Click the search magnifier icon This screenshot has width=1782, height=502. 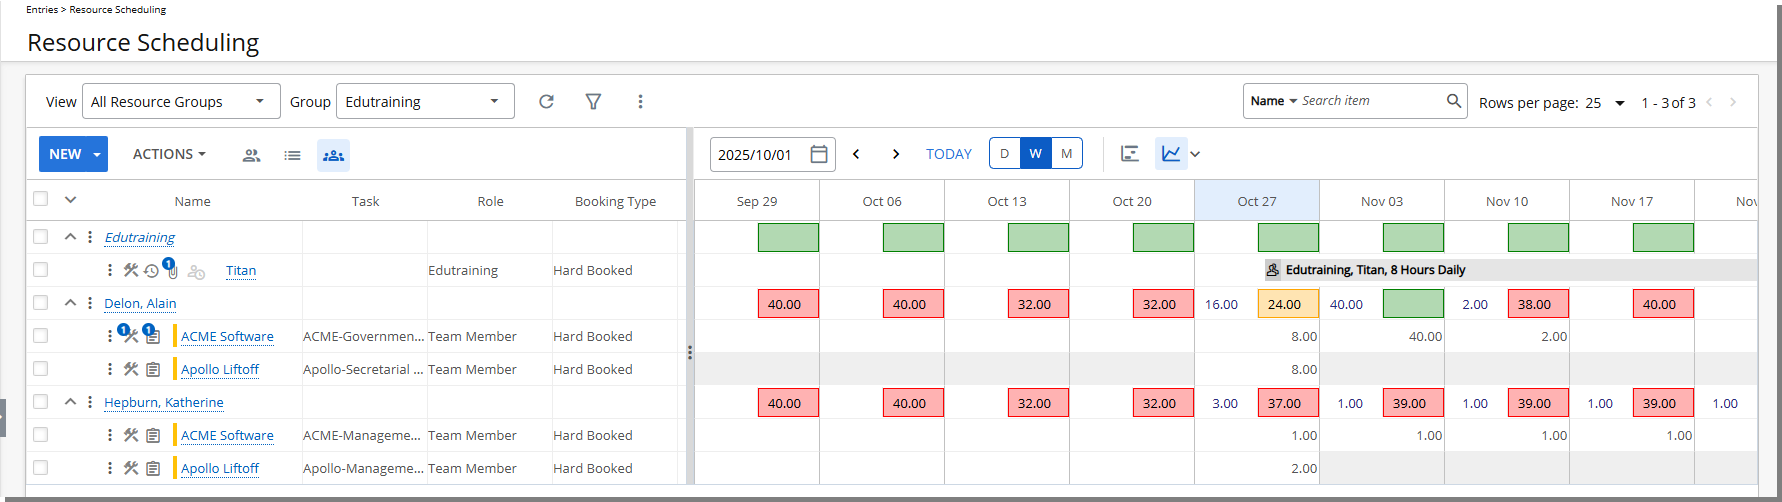click(1454, 101)
